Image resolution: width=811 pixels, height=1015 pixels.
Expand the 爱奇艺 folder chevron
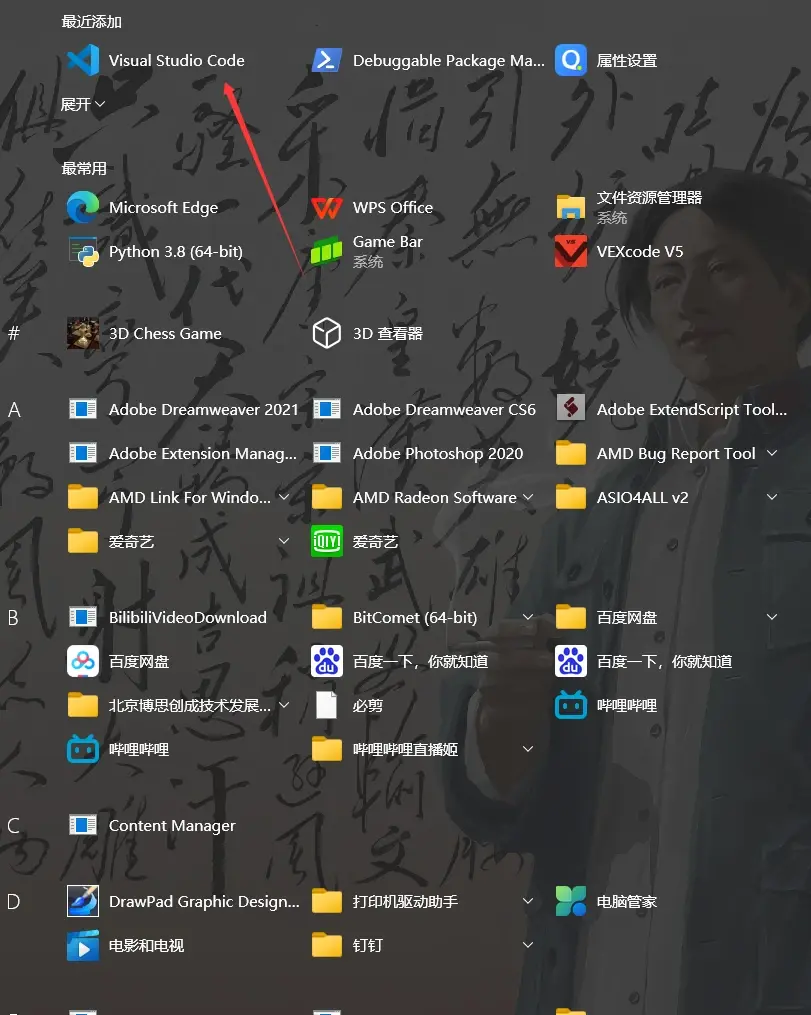pos(283,541)
